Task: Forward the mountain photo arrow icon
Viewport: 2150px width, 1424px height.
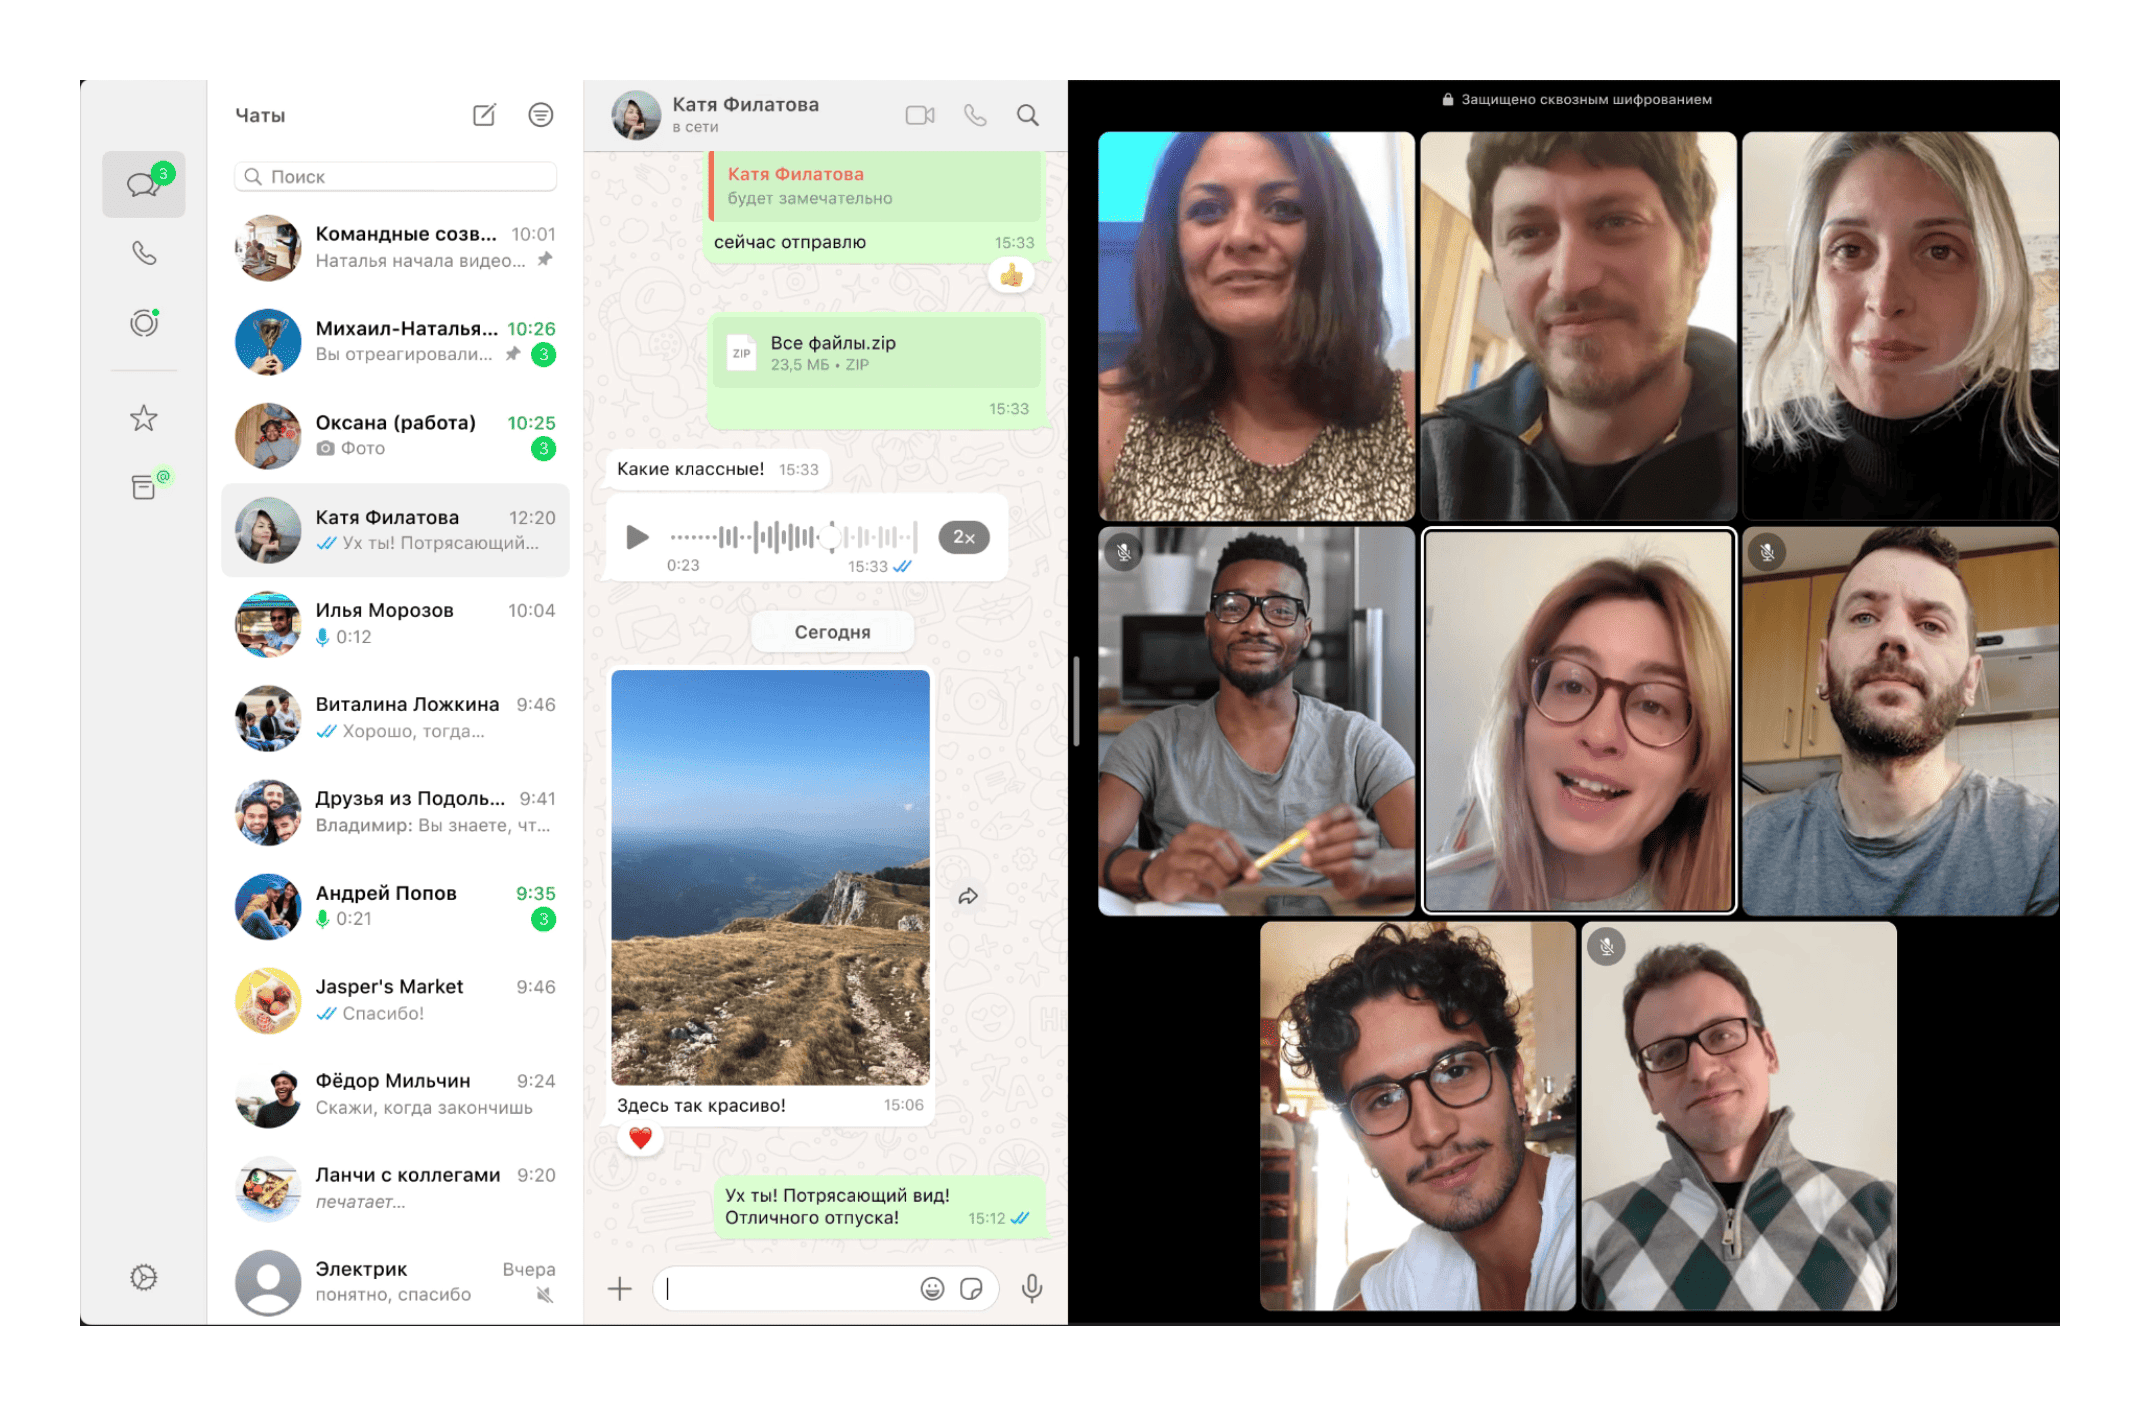Action: (x=968, y=896)
